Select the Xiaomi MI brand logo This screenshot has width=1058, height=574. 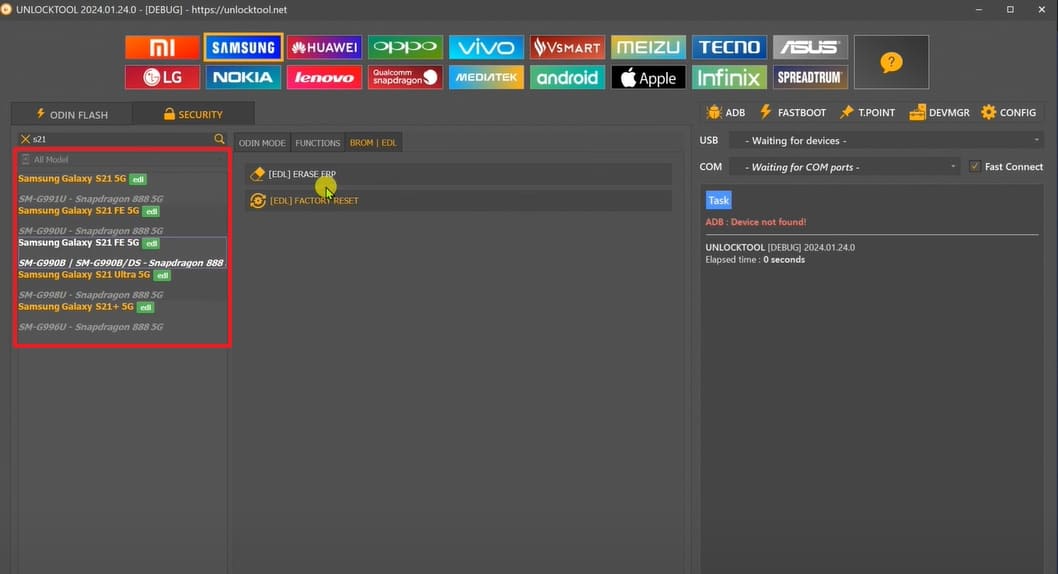pyautogui.click(x=162, y=47)
